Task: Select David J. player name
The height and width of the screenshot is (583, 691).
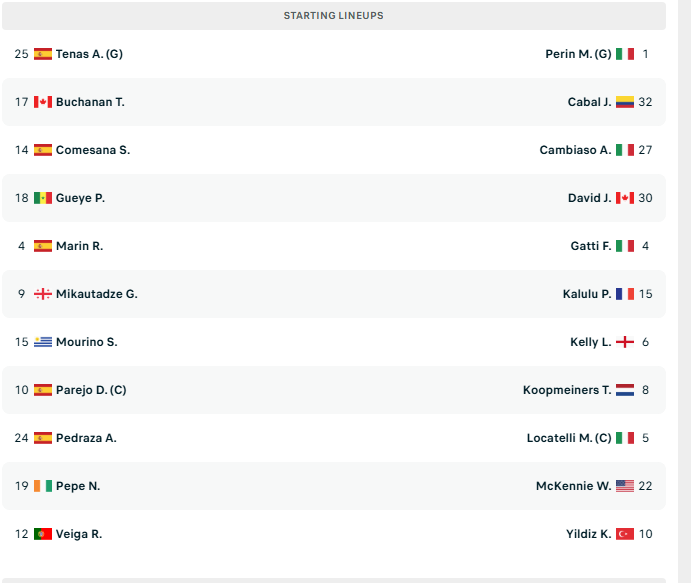Action: click(x=589, y=198)
